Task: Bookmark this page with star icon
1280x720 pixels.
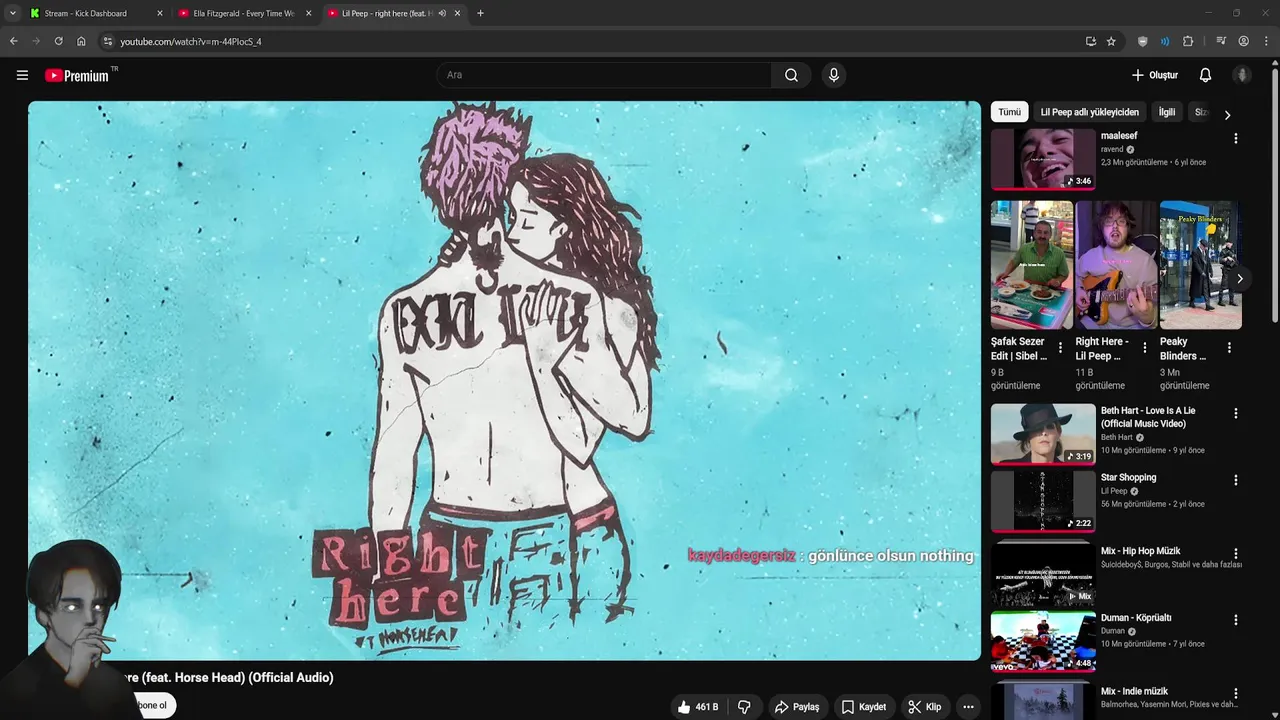Action: [1111, 41]
